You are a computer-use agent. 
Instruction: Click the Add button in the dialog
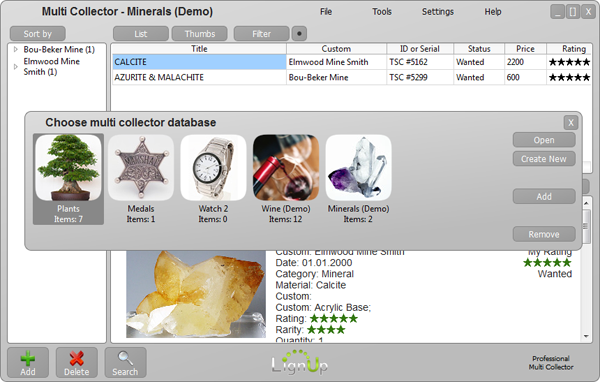tap(544, 196)
